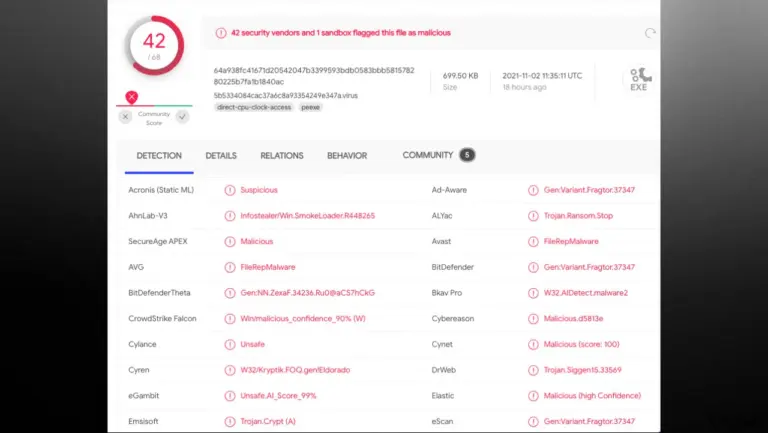Click the alert icon in the malicious banner
The height and width of the screenshot is (433, 768).
pyautogui.click(x=221, y=33)
